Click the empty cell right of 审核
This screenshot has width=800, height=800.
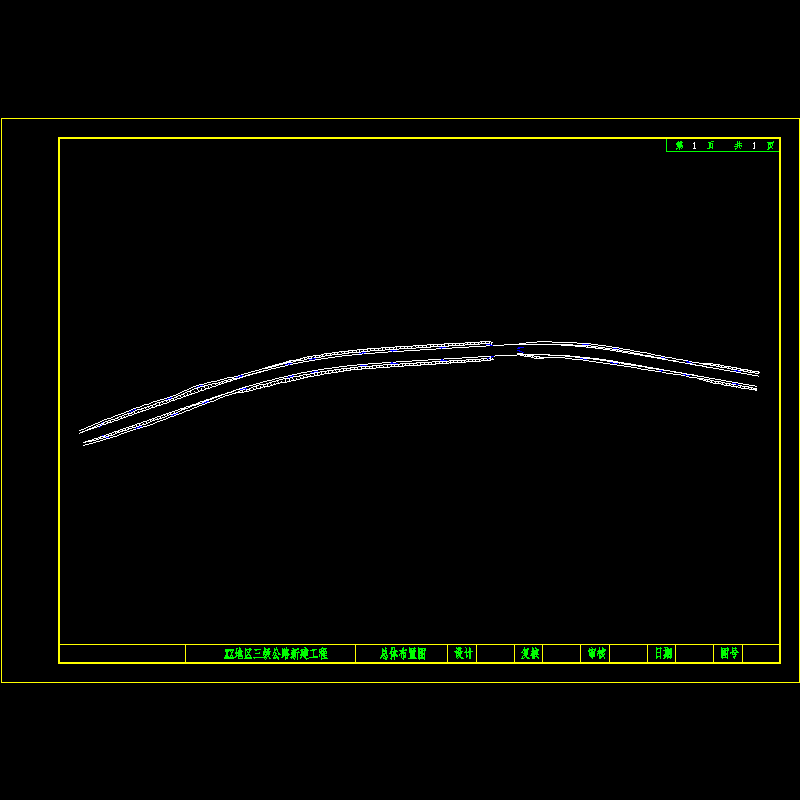628,653
